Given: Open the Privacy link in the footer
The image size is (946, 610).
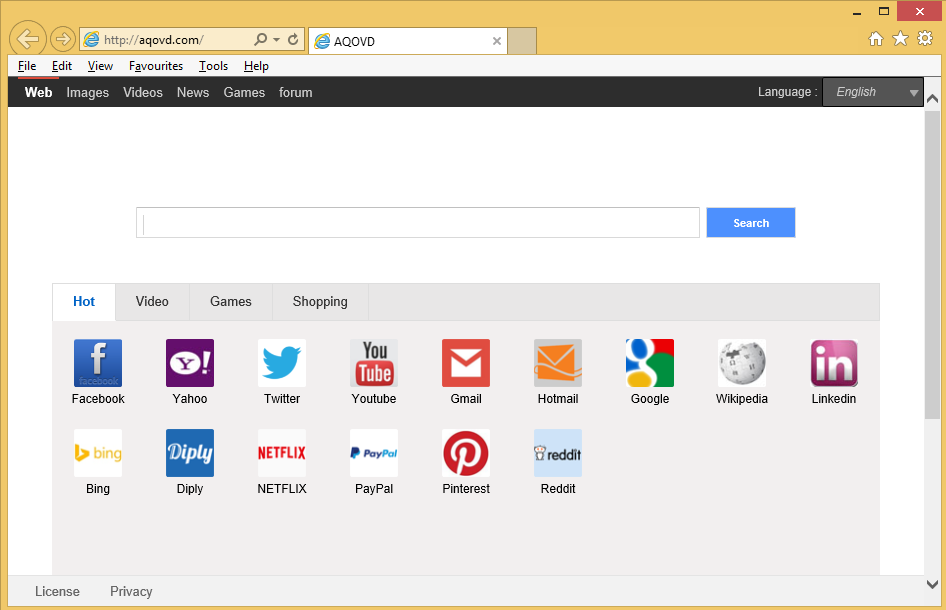Looking at the screenshot, I should (131, 591).
